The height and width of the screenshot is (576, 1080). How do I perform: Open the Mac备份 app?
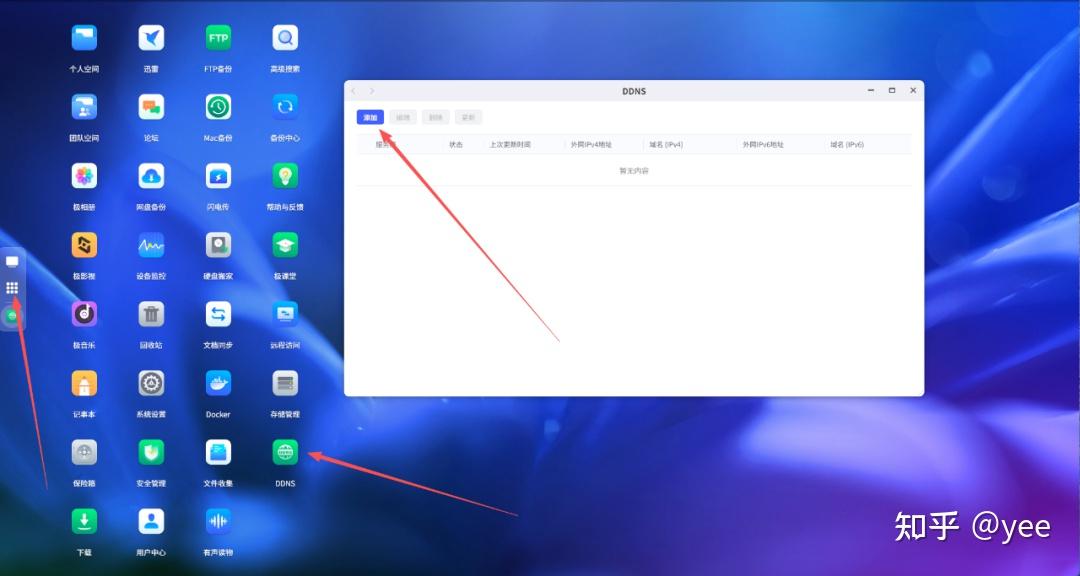coord(218,108)
